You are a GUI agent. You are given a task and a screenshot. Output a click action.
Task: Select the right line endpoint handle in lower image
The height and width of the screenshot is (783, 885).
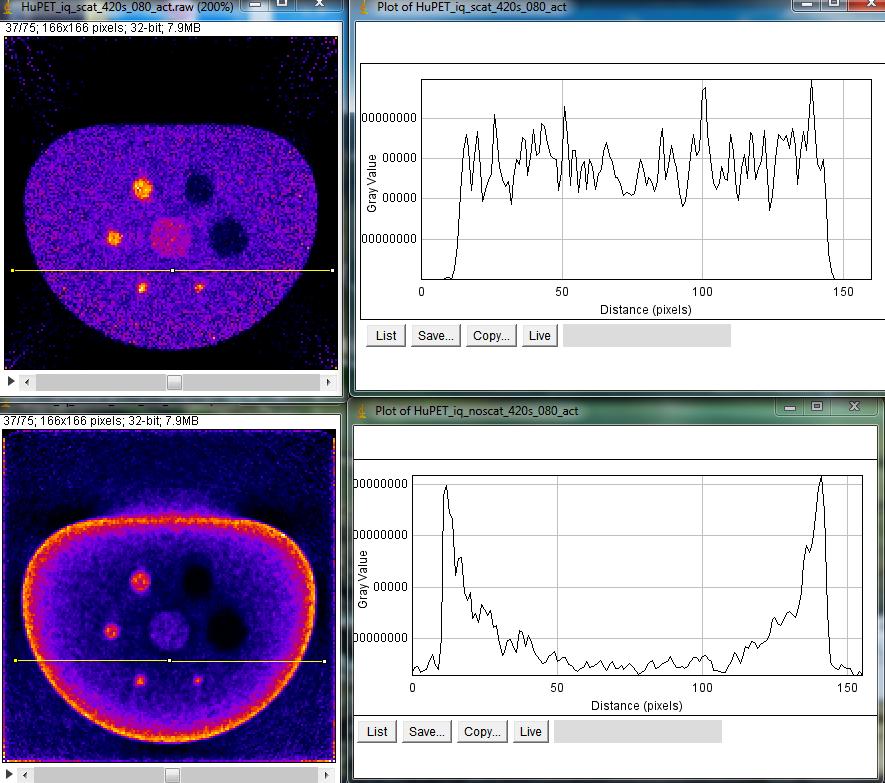tap(325, 660)
